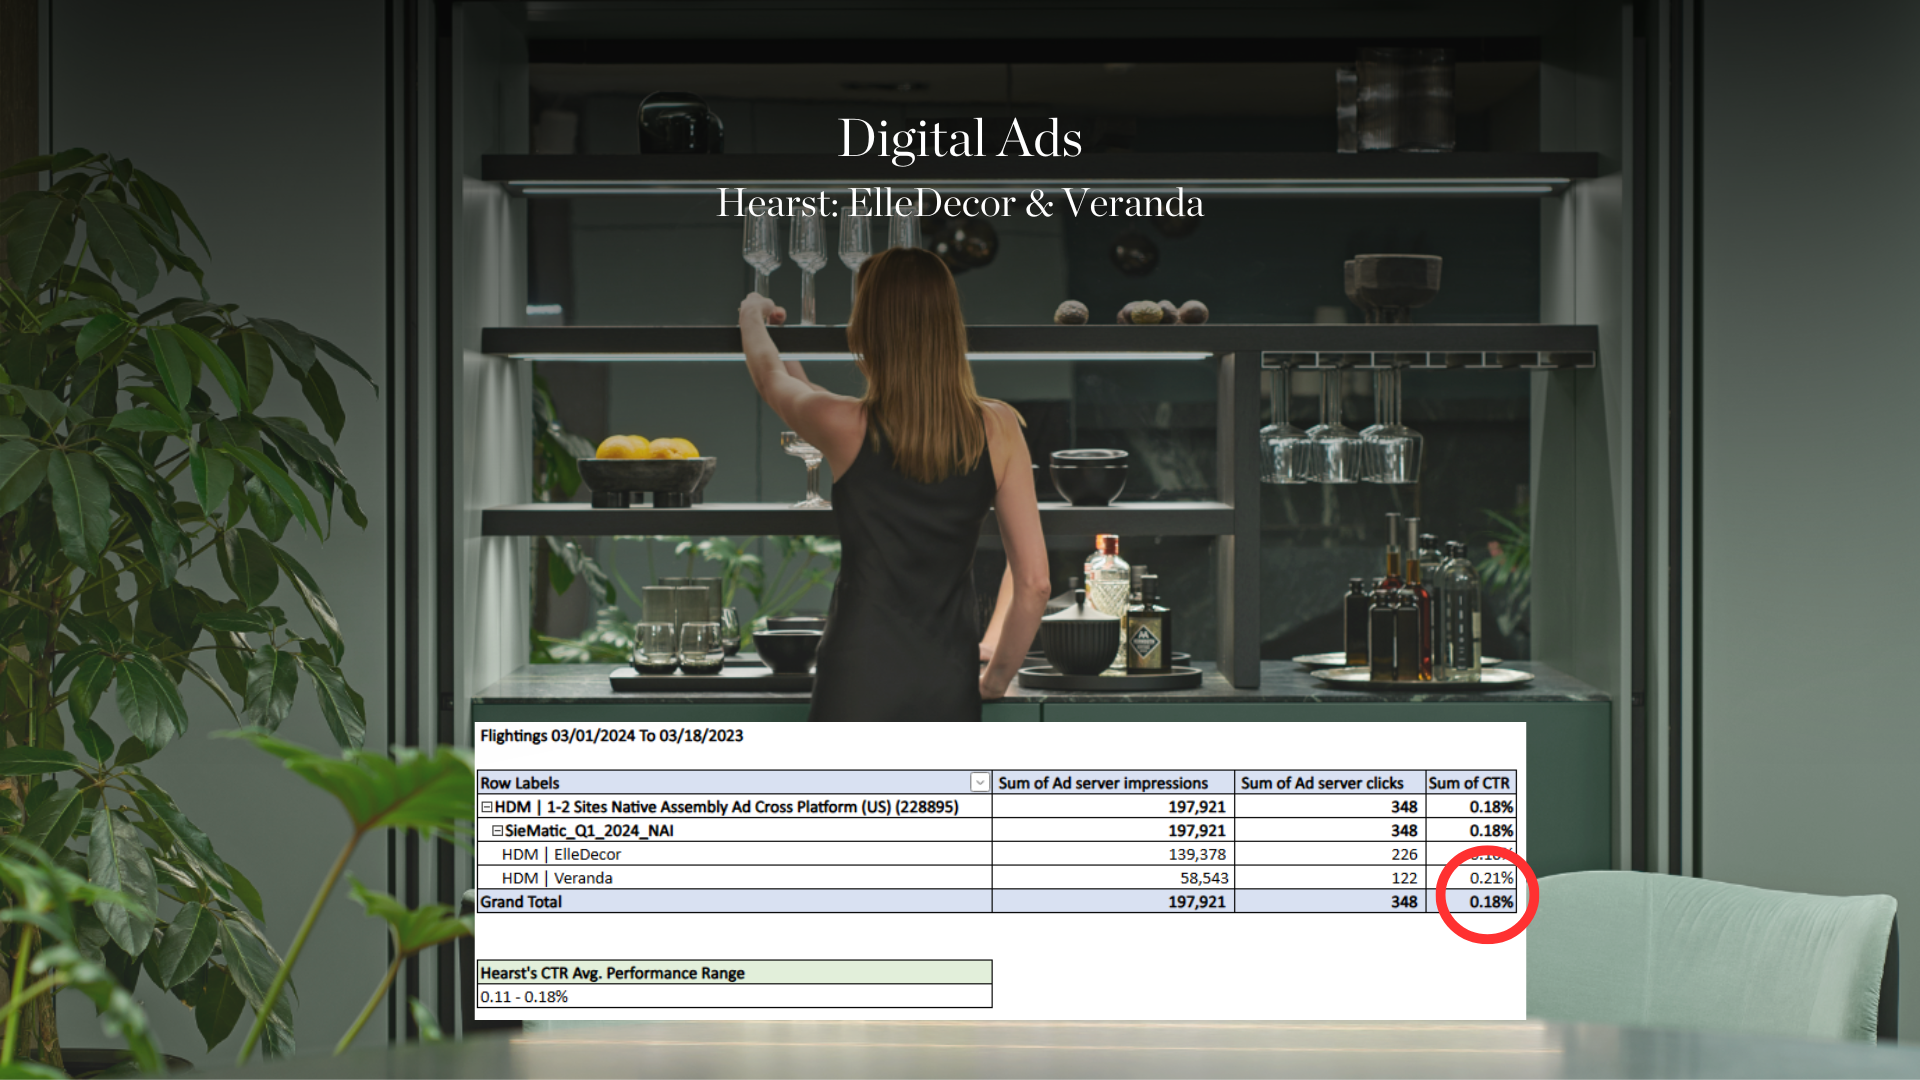This screenshot has width=1920, height=1080.
Task: Click the Sum of CTR column header
Action: click(1468, 783)
